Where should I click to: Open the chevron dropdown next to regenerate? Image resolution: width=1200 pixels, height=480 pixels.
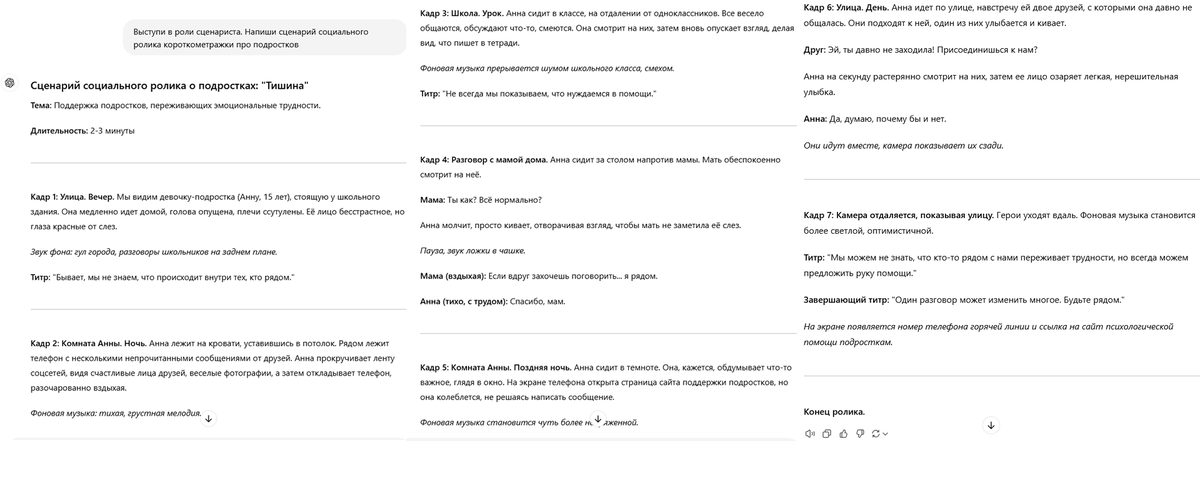click(x=885, y=434)
